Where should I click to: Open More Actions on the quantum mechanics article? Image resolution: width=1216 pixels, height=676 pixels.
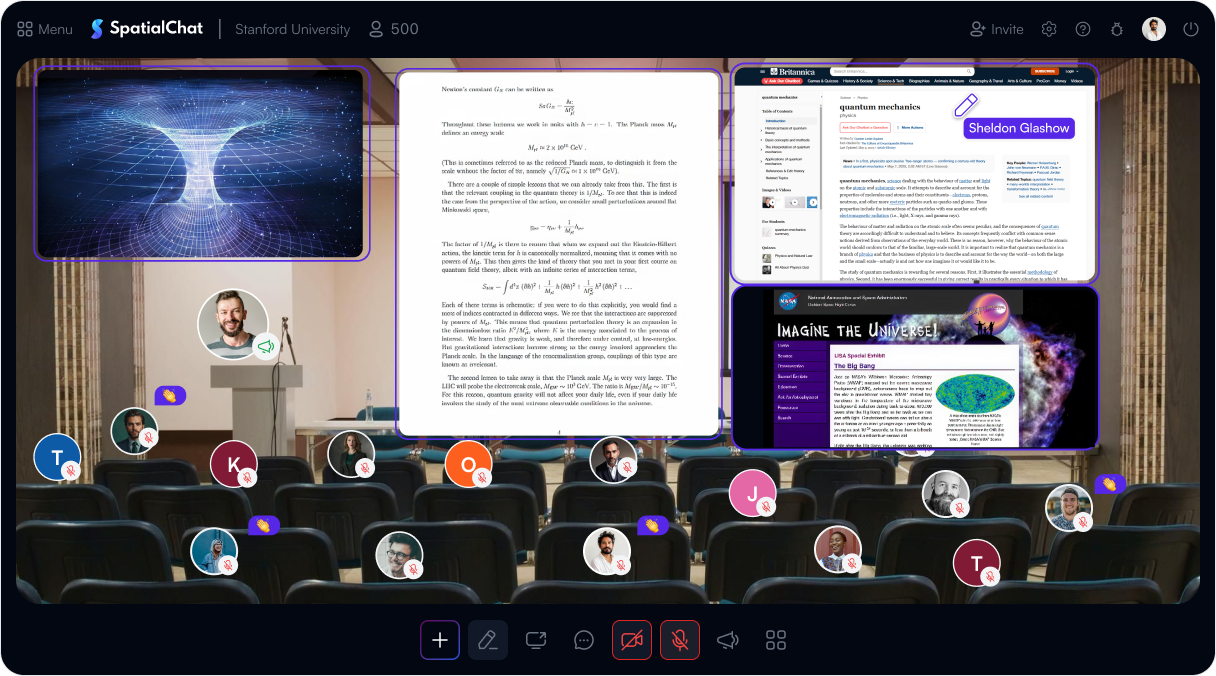click(912, 128)
